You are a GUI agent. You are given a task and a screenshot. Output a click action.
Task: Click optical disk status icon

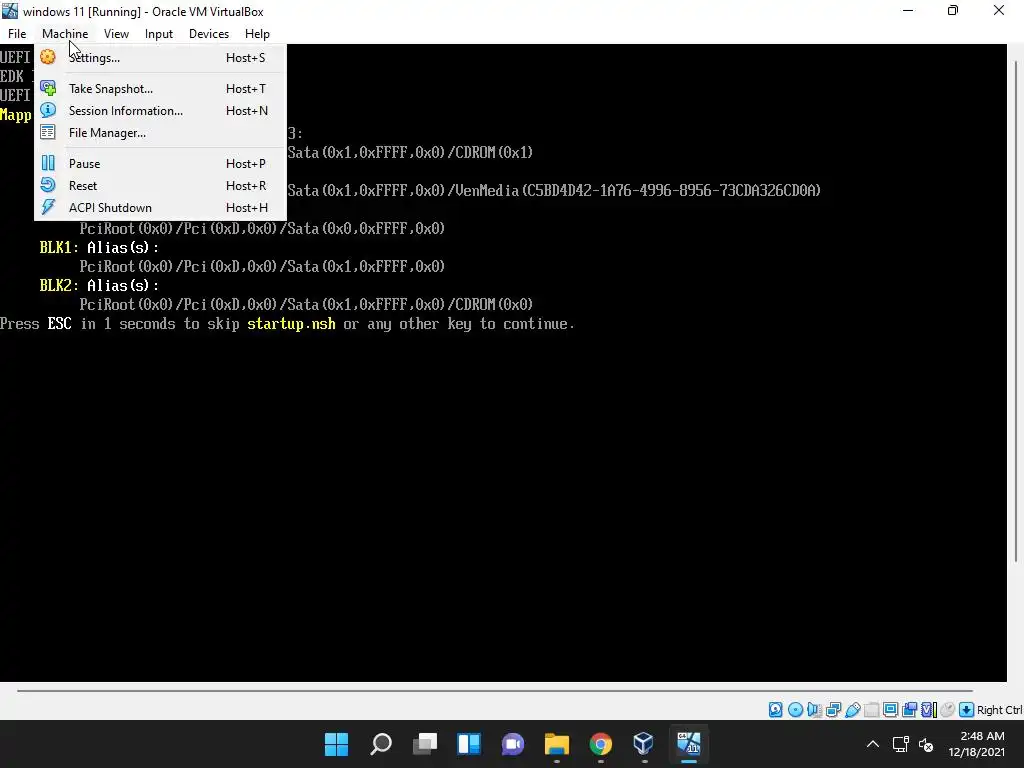[x=795, y=710]
